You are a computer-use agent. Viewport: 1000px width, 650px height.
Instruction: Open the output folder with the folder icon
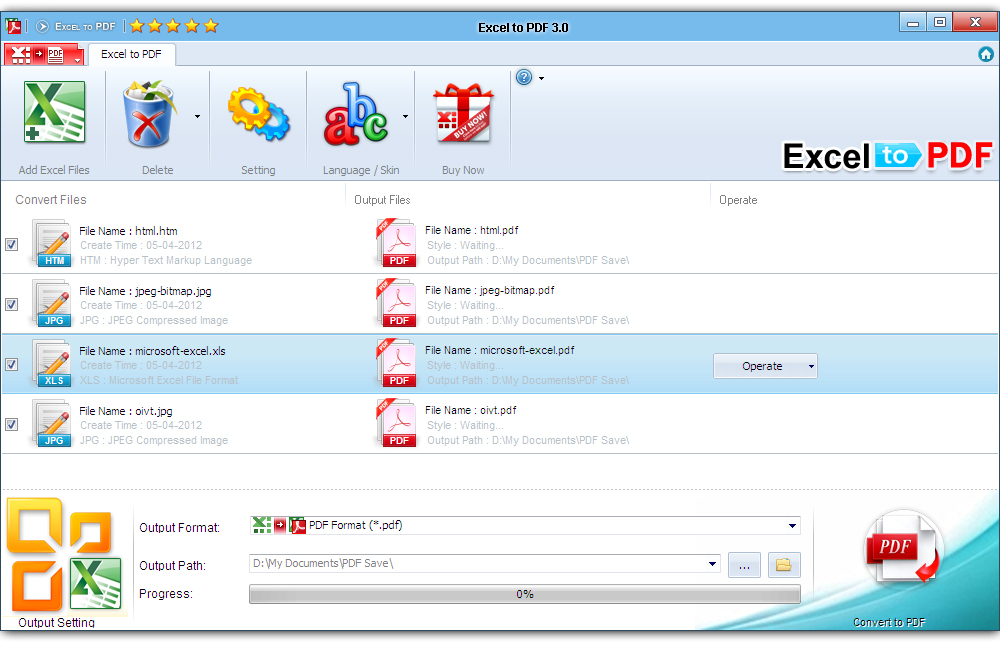pyautogui.click(x=784, y=565)
